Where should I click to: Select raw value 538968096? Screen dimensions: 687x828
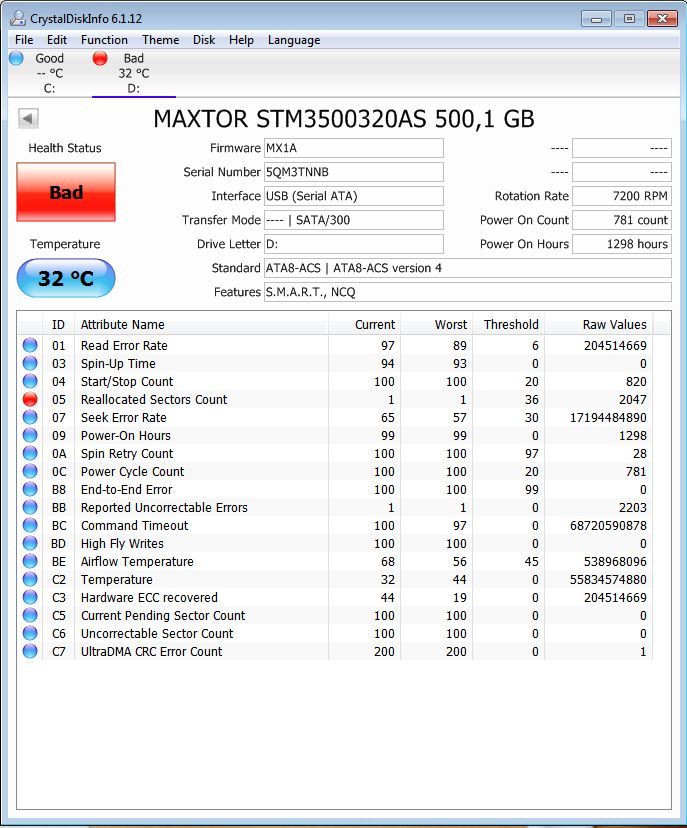[615, 562]
